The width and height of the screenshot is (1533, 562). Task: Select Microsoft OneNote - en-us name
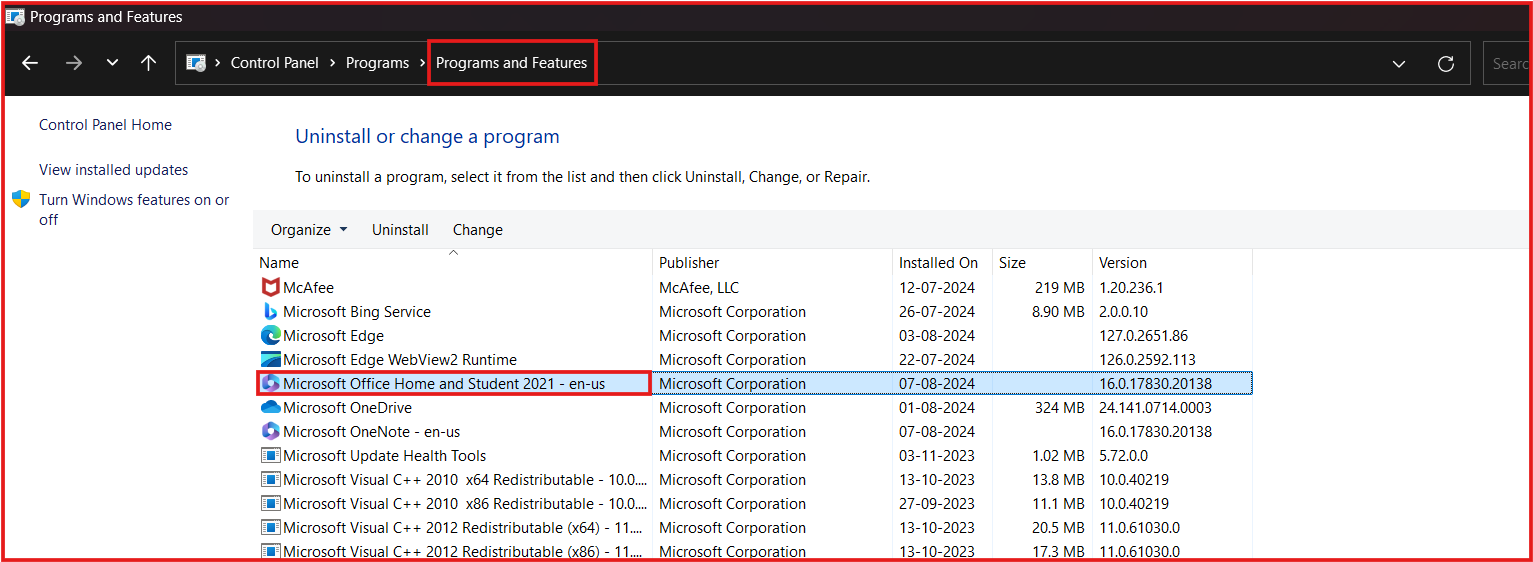pyautogui.click(x=372, y=432)
